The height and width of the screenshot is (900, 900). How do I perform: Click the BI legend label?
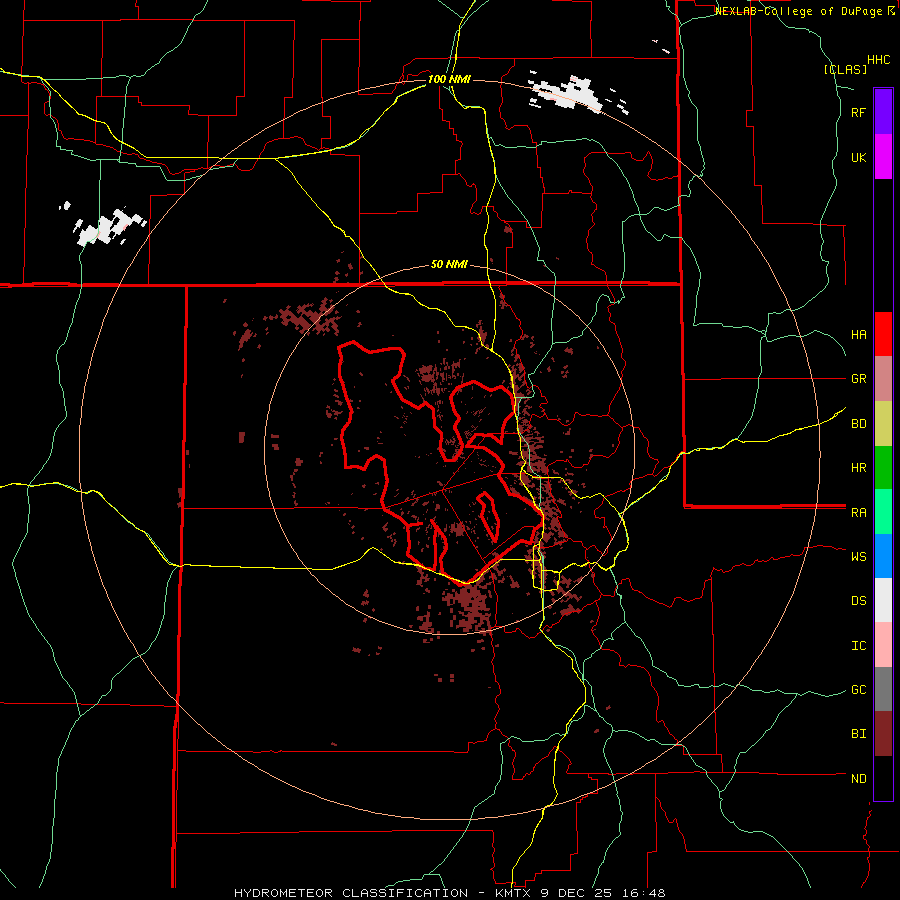858,734
